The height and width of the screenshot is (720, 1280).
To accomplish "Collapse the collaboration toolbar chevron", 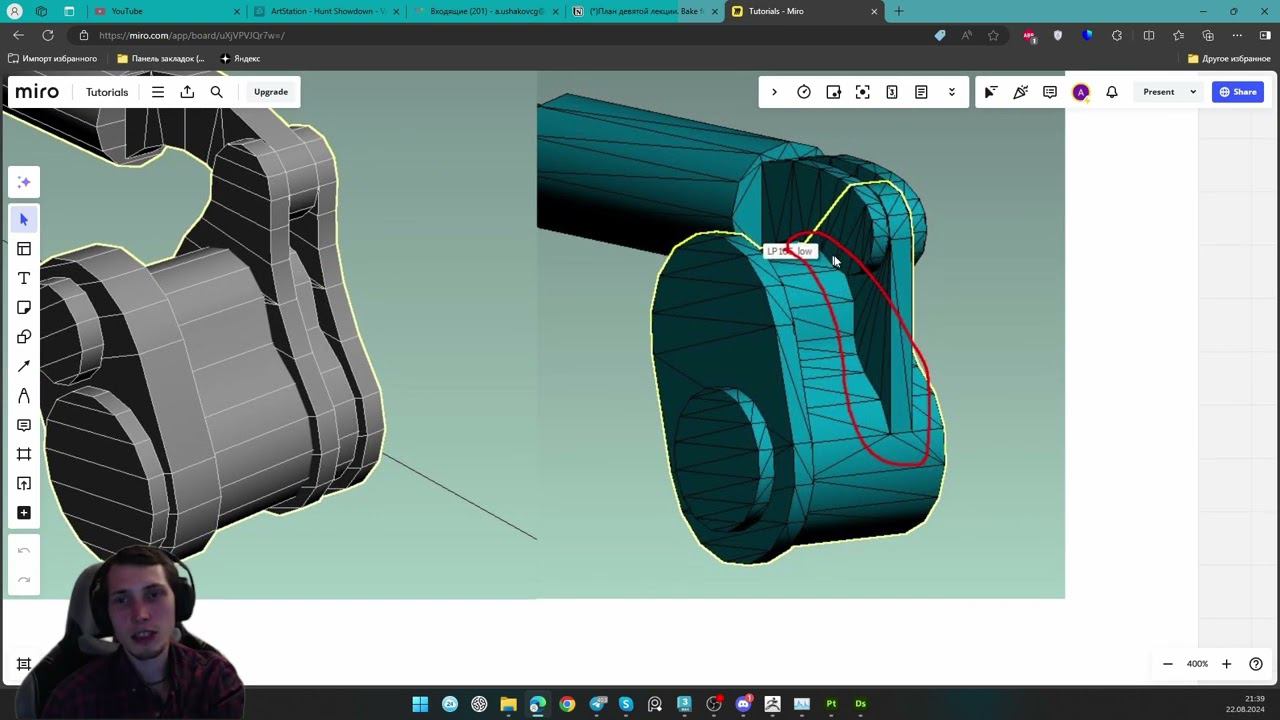I will pos(774,92).
